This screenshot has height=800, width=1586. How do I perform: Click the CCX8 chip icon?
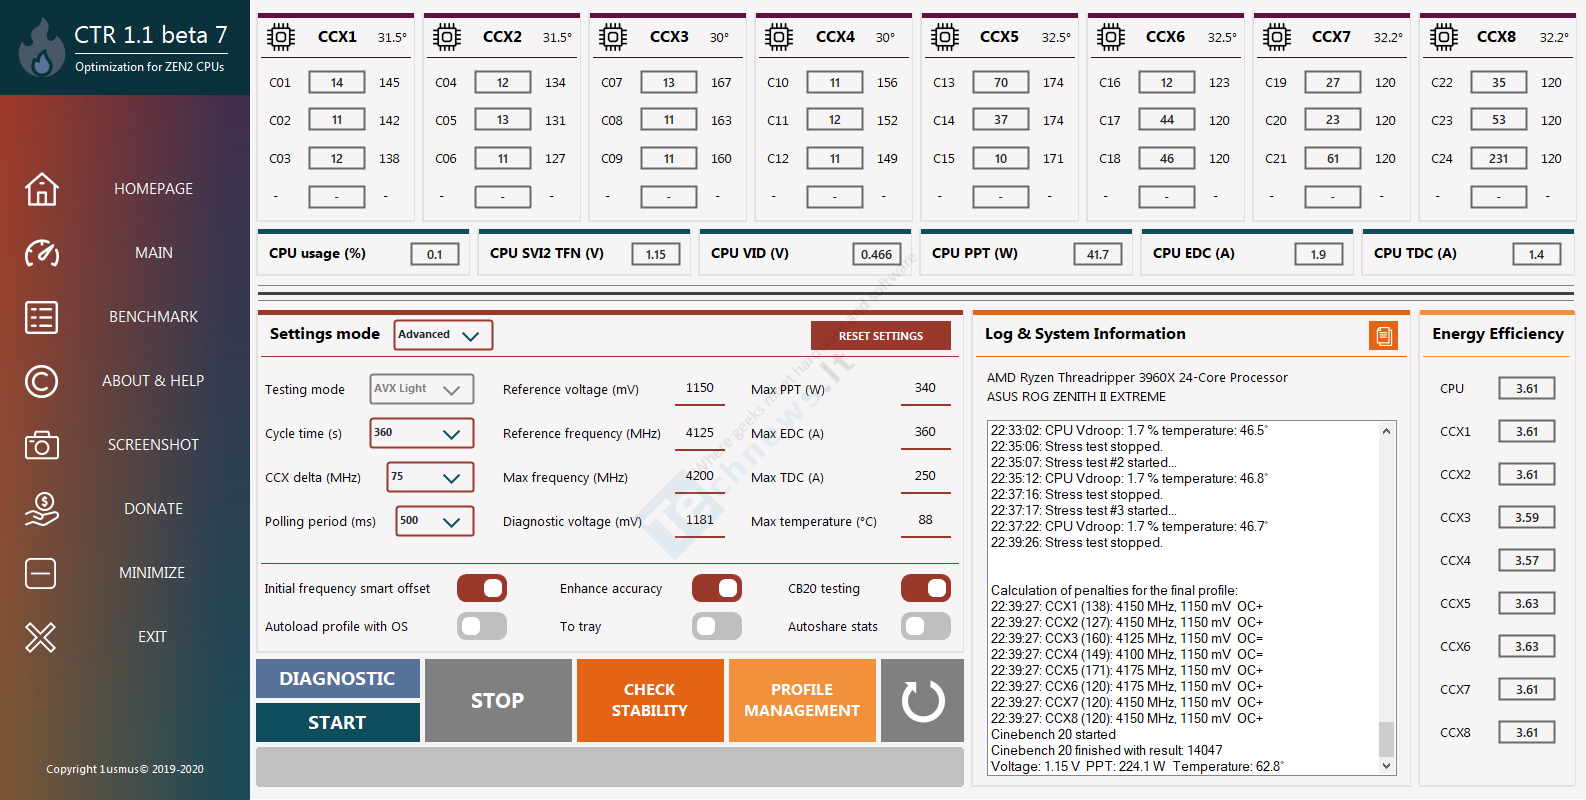coord(1443,37)
